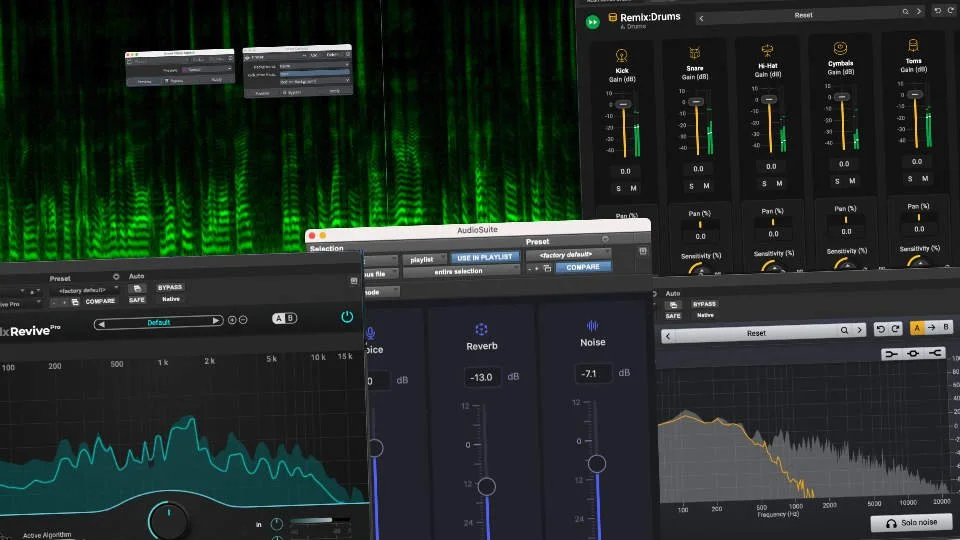This screenshot has height=540, width=960.
Task: Go to next preset in Remix:Drums
Action: tap(918, 11)
